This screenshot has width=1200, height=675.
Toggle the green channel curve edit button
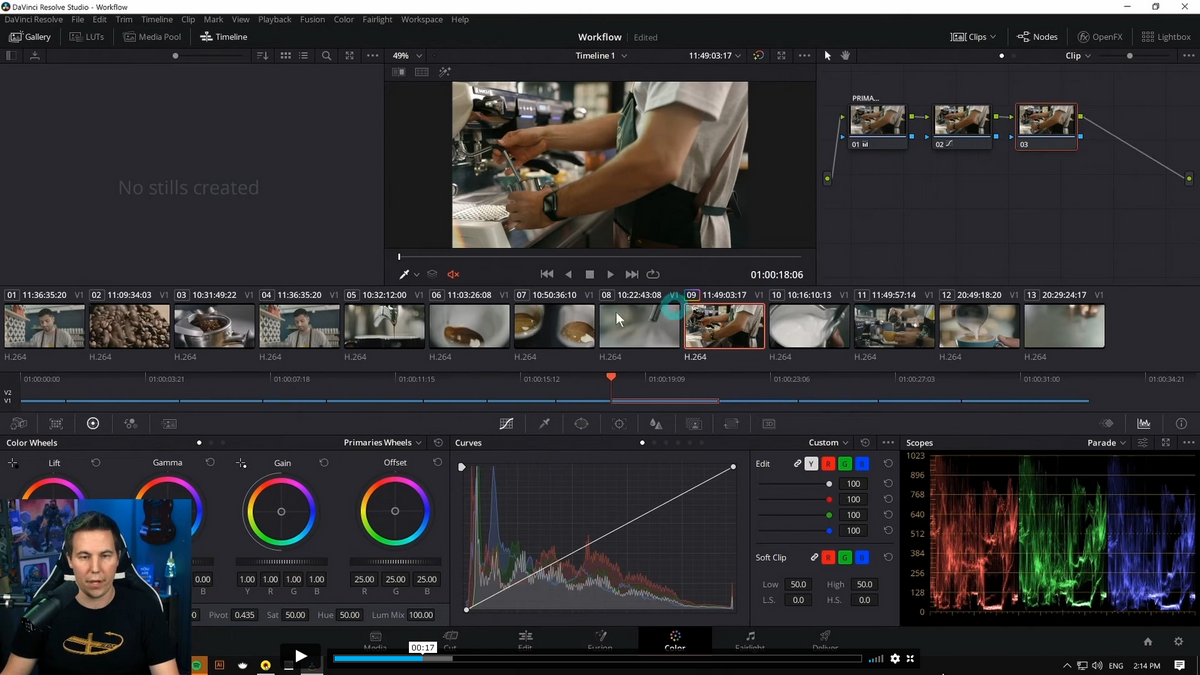pos(845,464)
